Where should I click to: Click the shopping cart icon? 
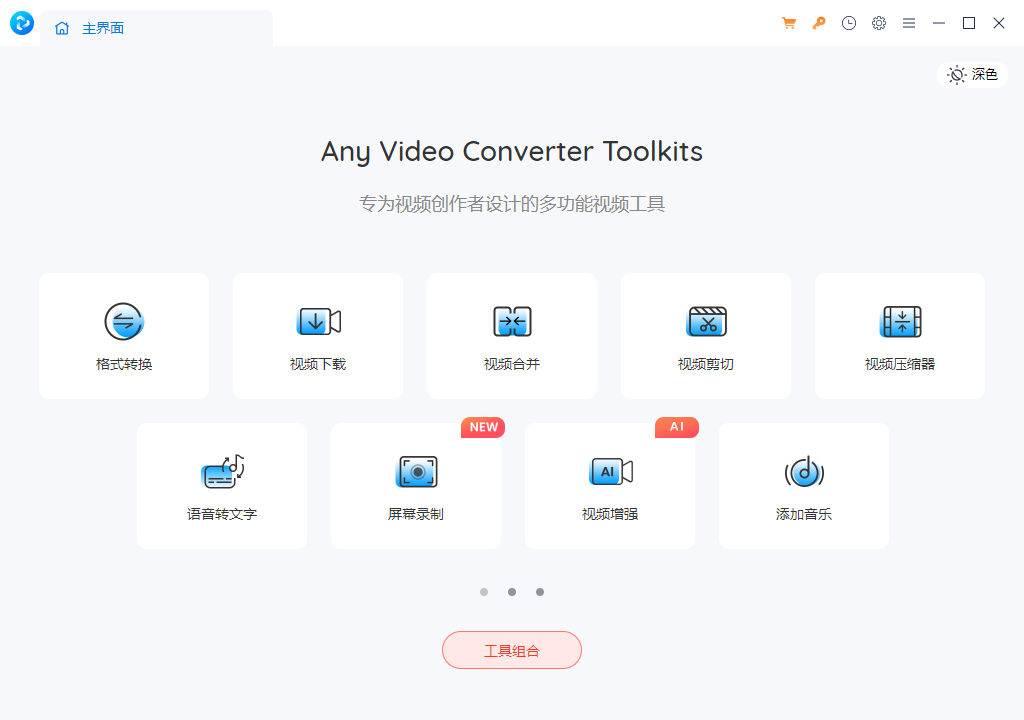[x=789, y=24]
